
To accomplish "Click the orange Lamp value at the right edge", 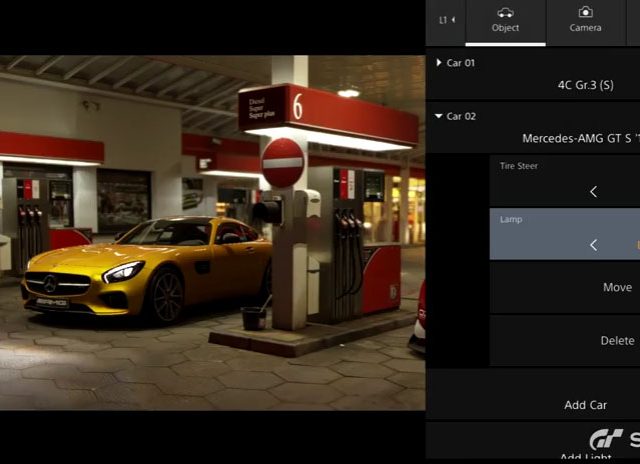I will point(637,245).
